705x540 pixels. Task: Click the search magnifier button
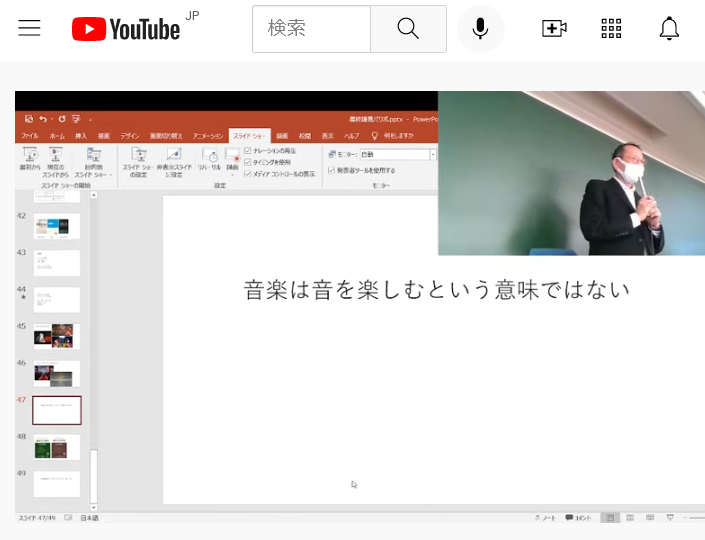[408, 29]
